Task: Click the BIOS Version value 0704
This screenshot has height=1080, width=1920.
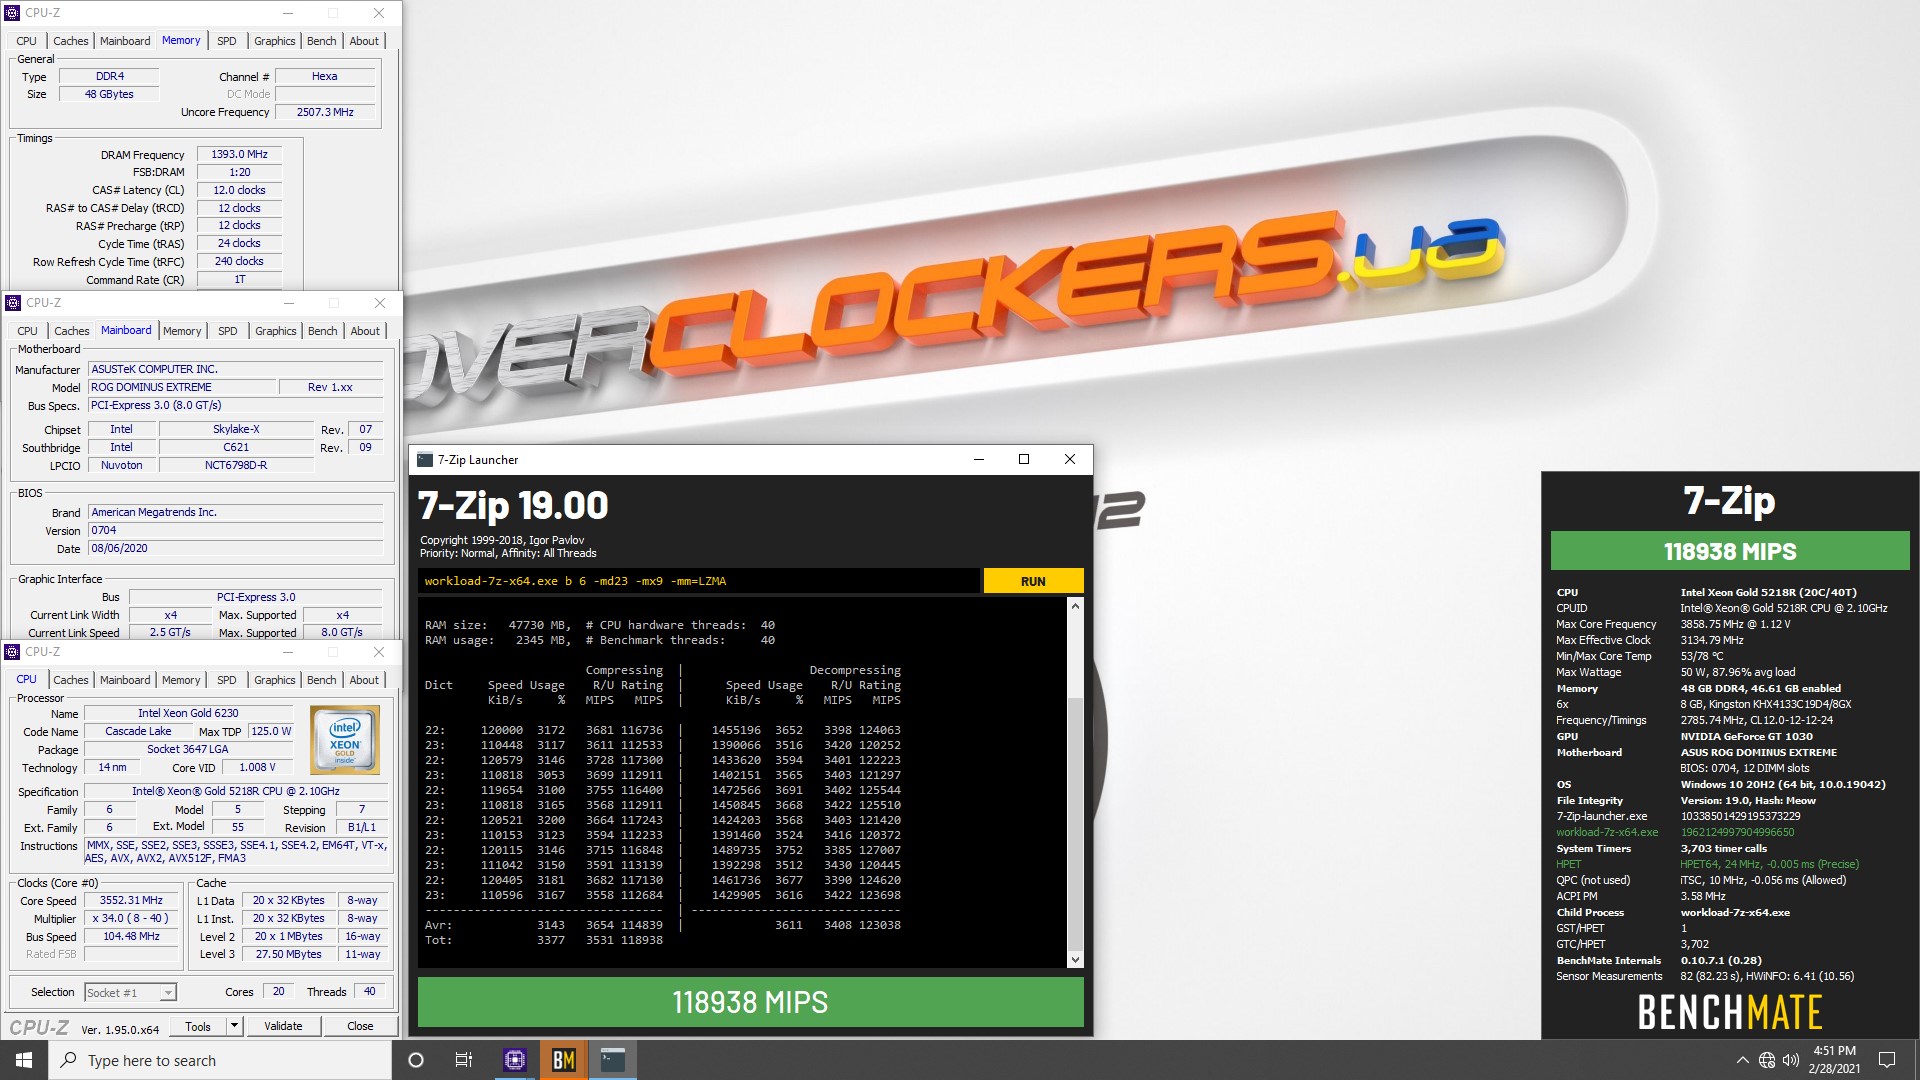Action: click(x=235, y=530)
